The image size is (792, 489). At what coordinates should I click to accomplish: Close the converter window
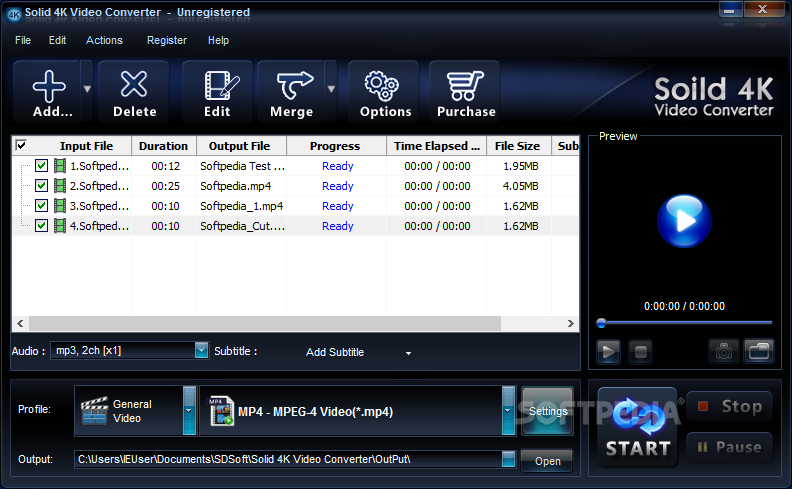pos(763,10)
